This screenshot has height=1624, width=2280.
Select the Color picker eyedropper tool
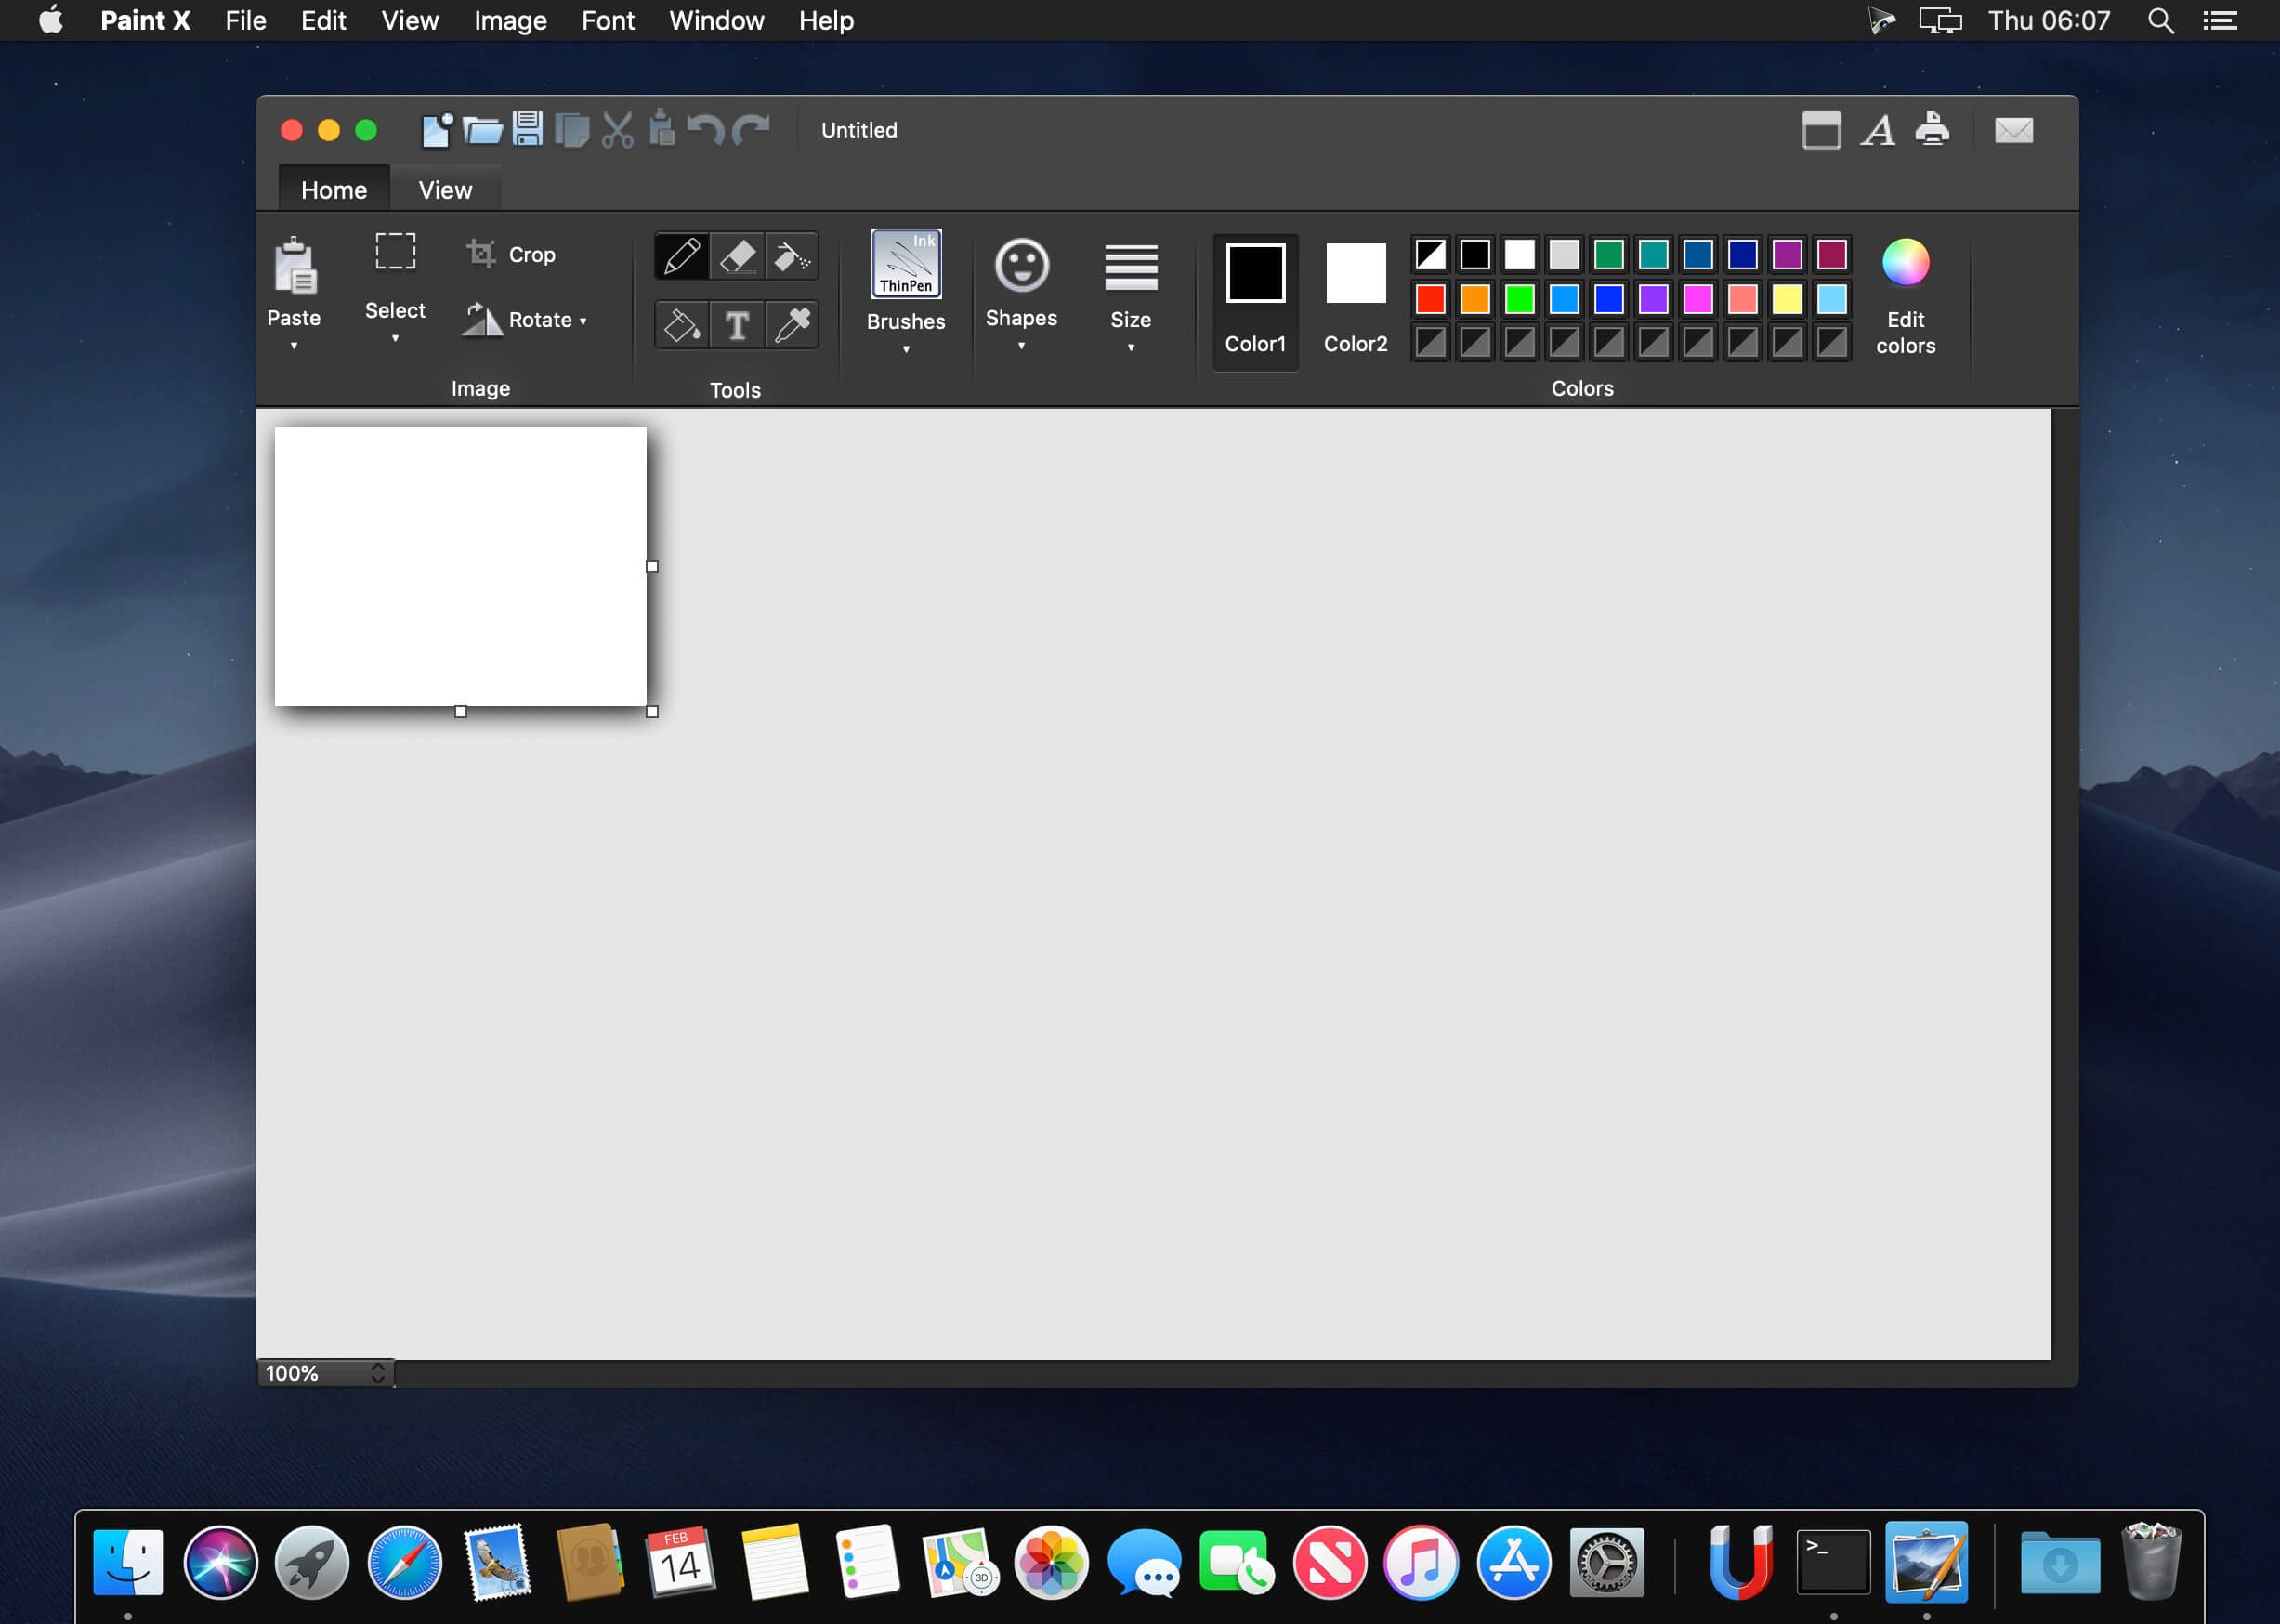click(x=792, y=325)
